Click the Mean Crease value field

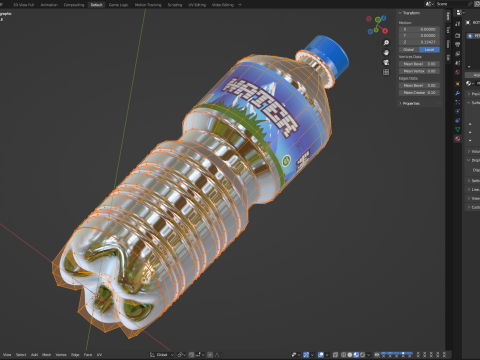pyautogui.click(x=419, y=92)
